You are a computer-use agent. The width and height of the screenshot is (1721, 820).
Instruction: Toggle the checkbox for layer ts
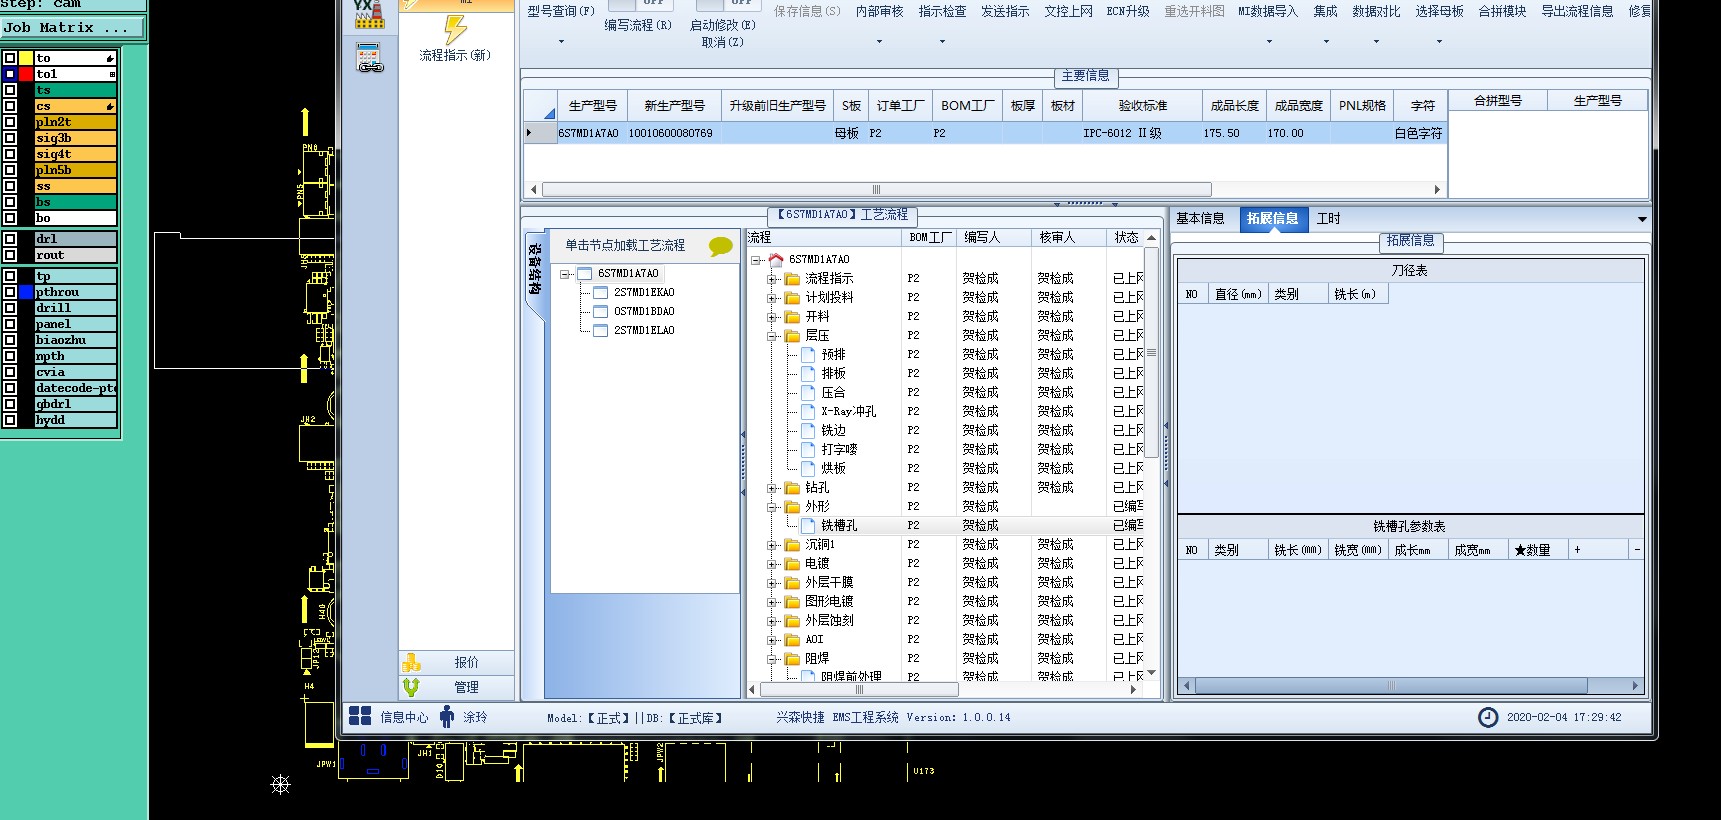pyautogui.click(x=10, y=90)
